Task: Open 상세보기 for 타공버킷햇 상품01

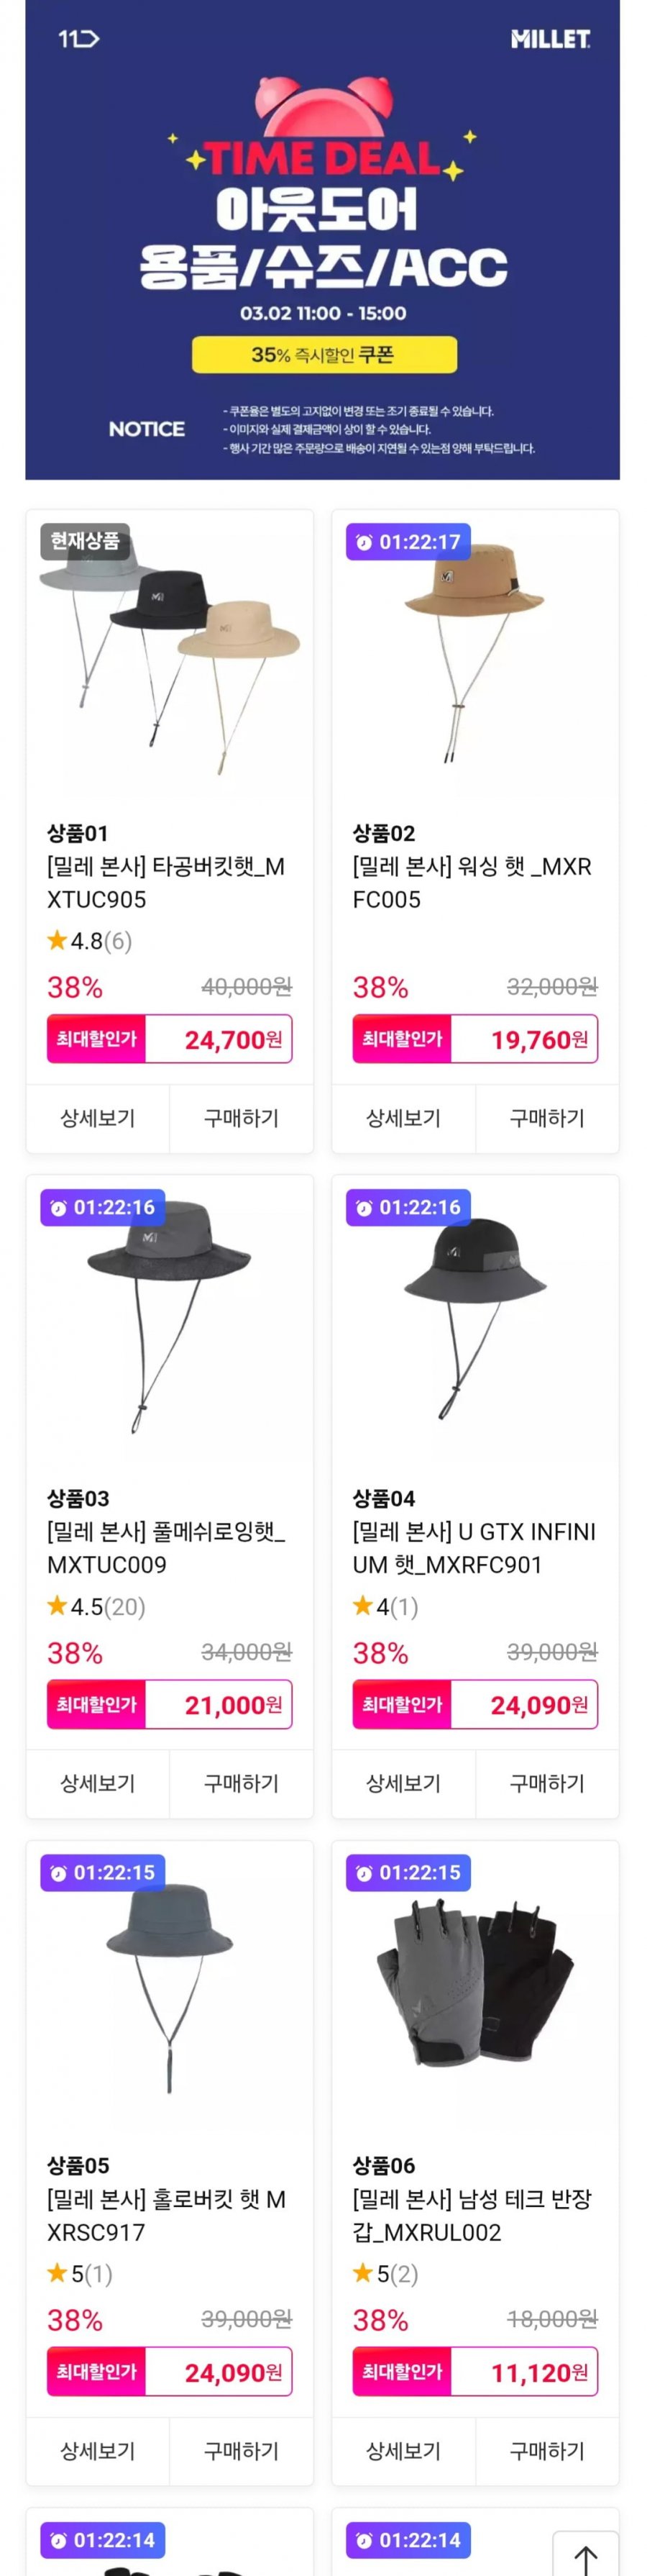Action: (97, 1118)
